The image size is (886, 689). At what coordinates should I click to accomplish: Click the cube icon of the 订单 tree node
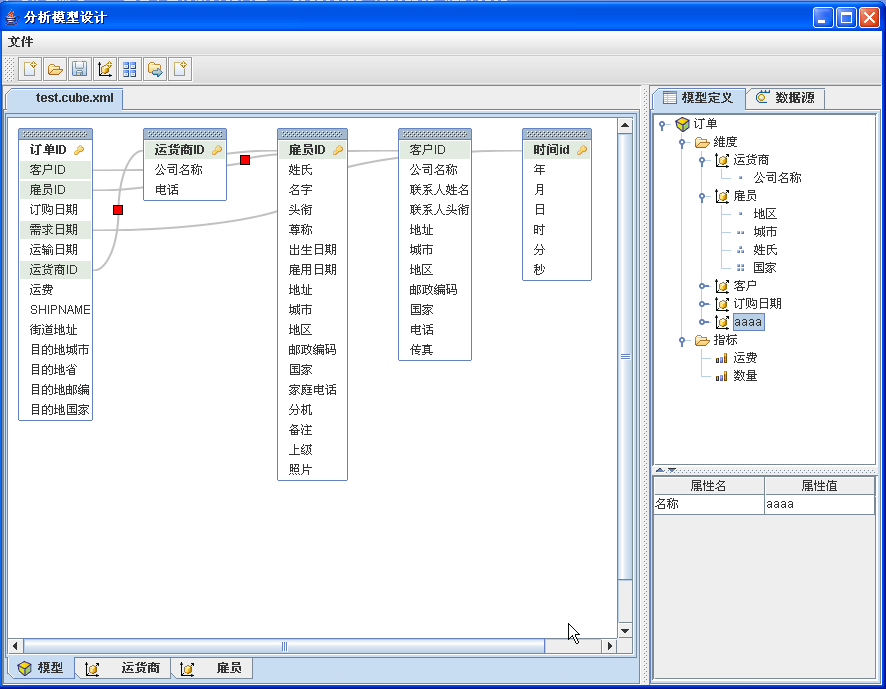click(x=683, y=124)
